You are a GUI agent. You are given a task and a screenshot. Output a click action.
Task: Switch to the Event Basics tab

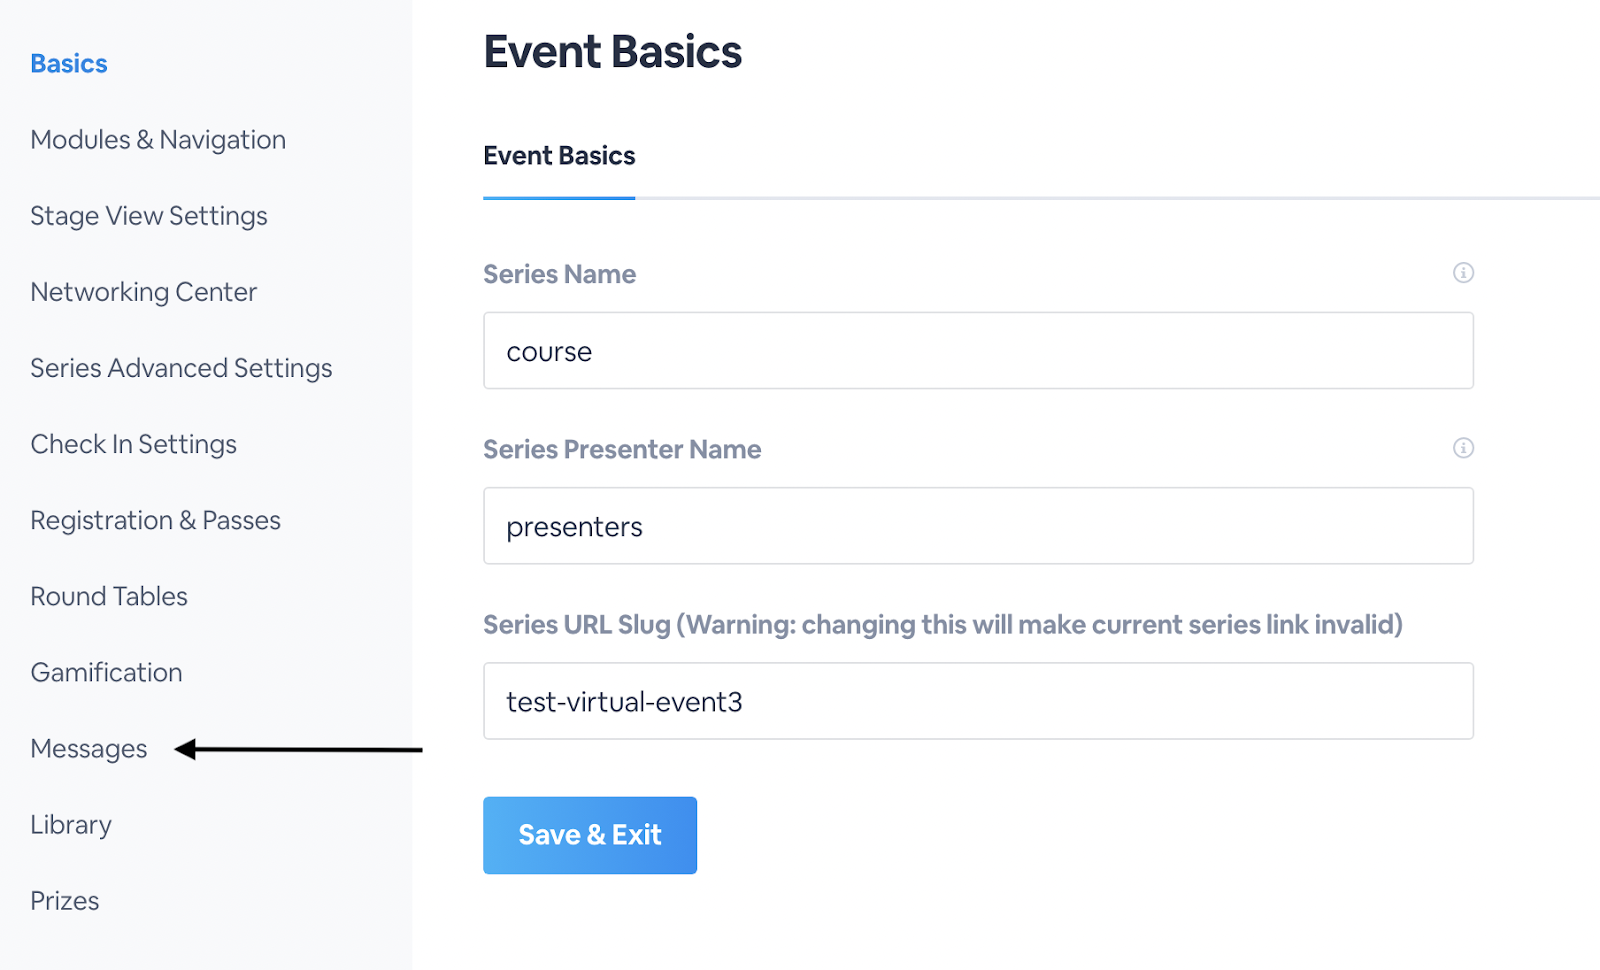pyautogui.click(x=559, y=156)
